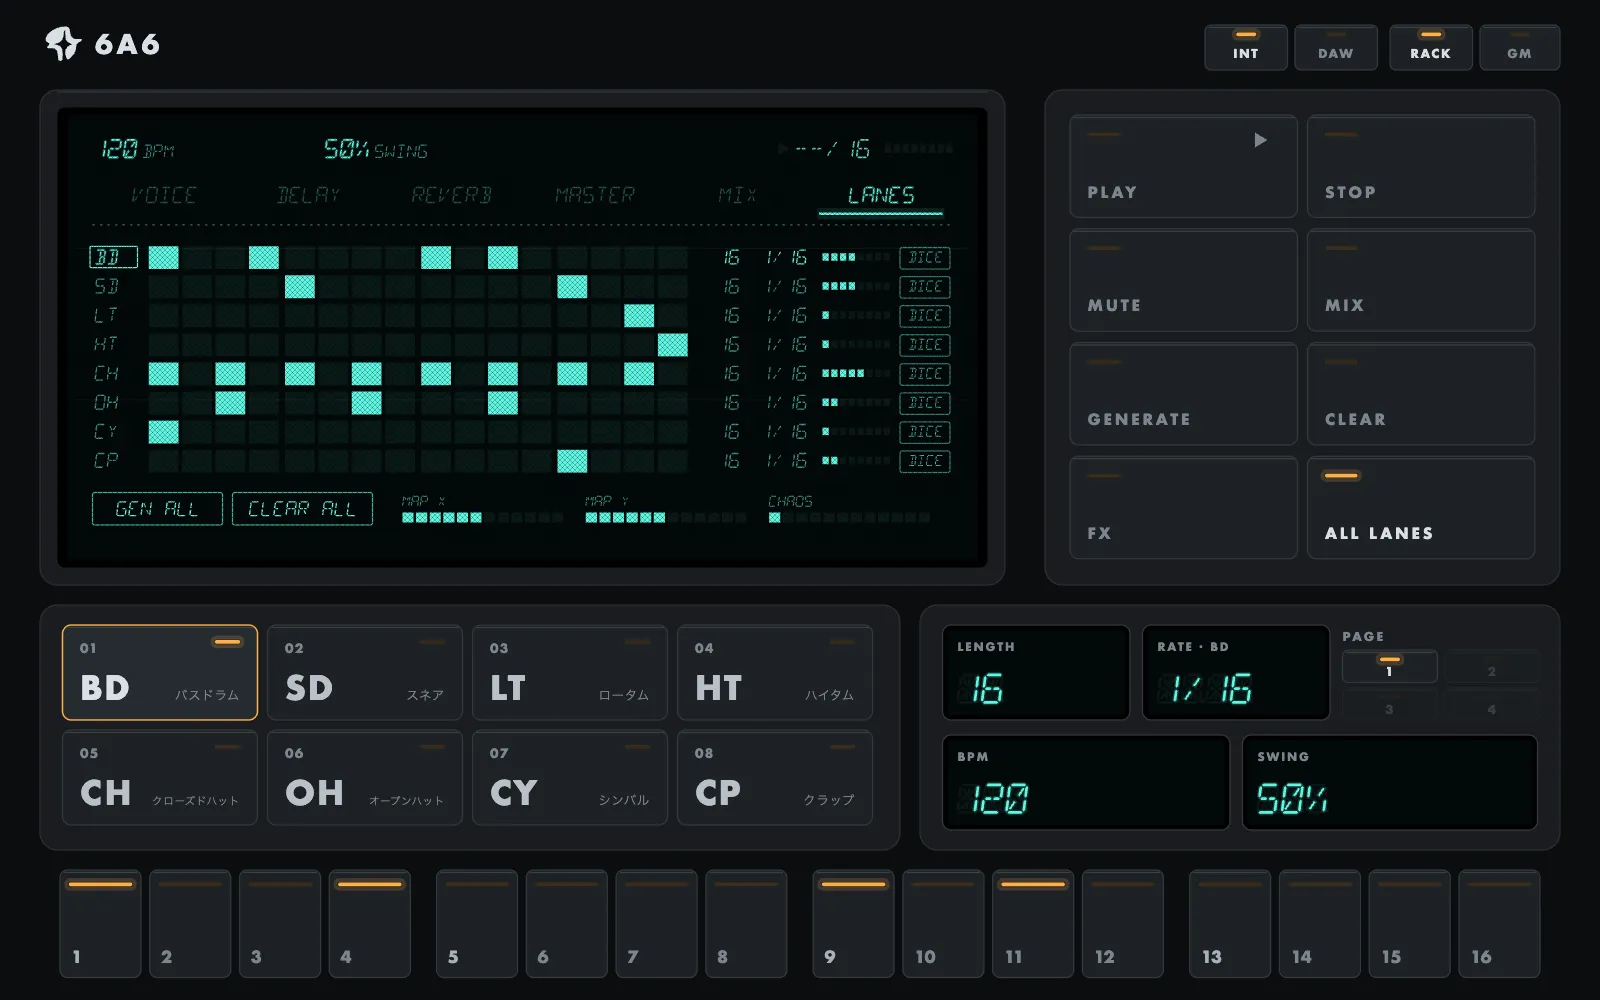Click GEN ALL button
This screenshot has width=1600, height=1000.
pyautogui.click(x=157, y=509)
